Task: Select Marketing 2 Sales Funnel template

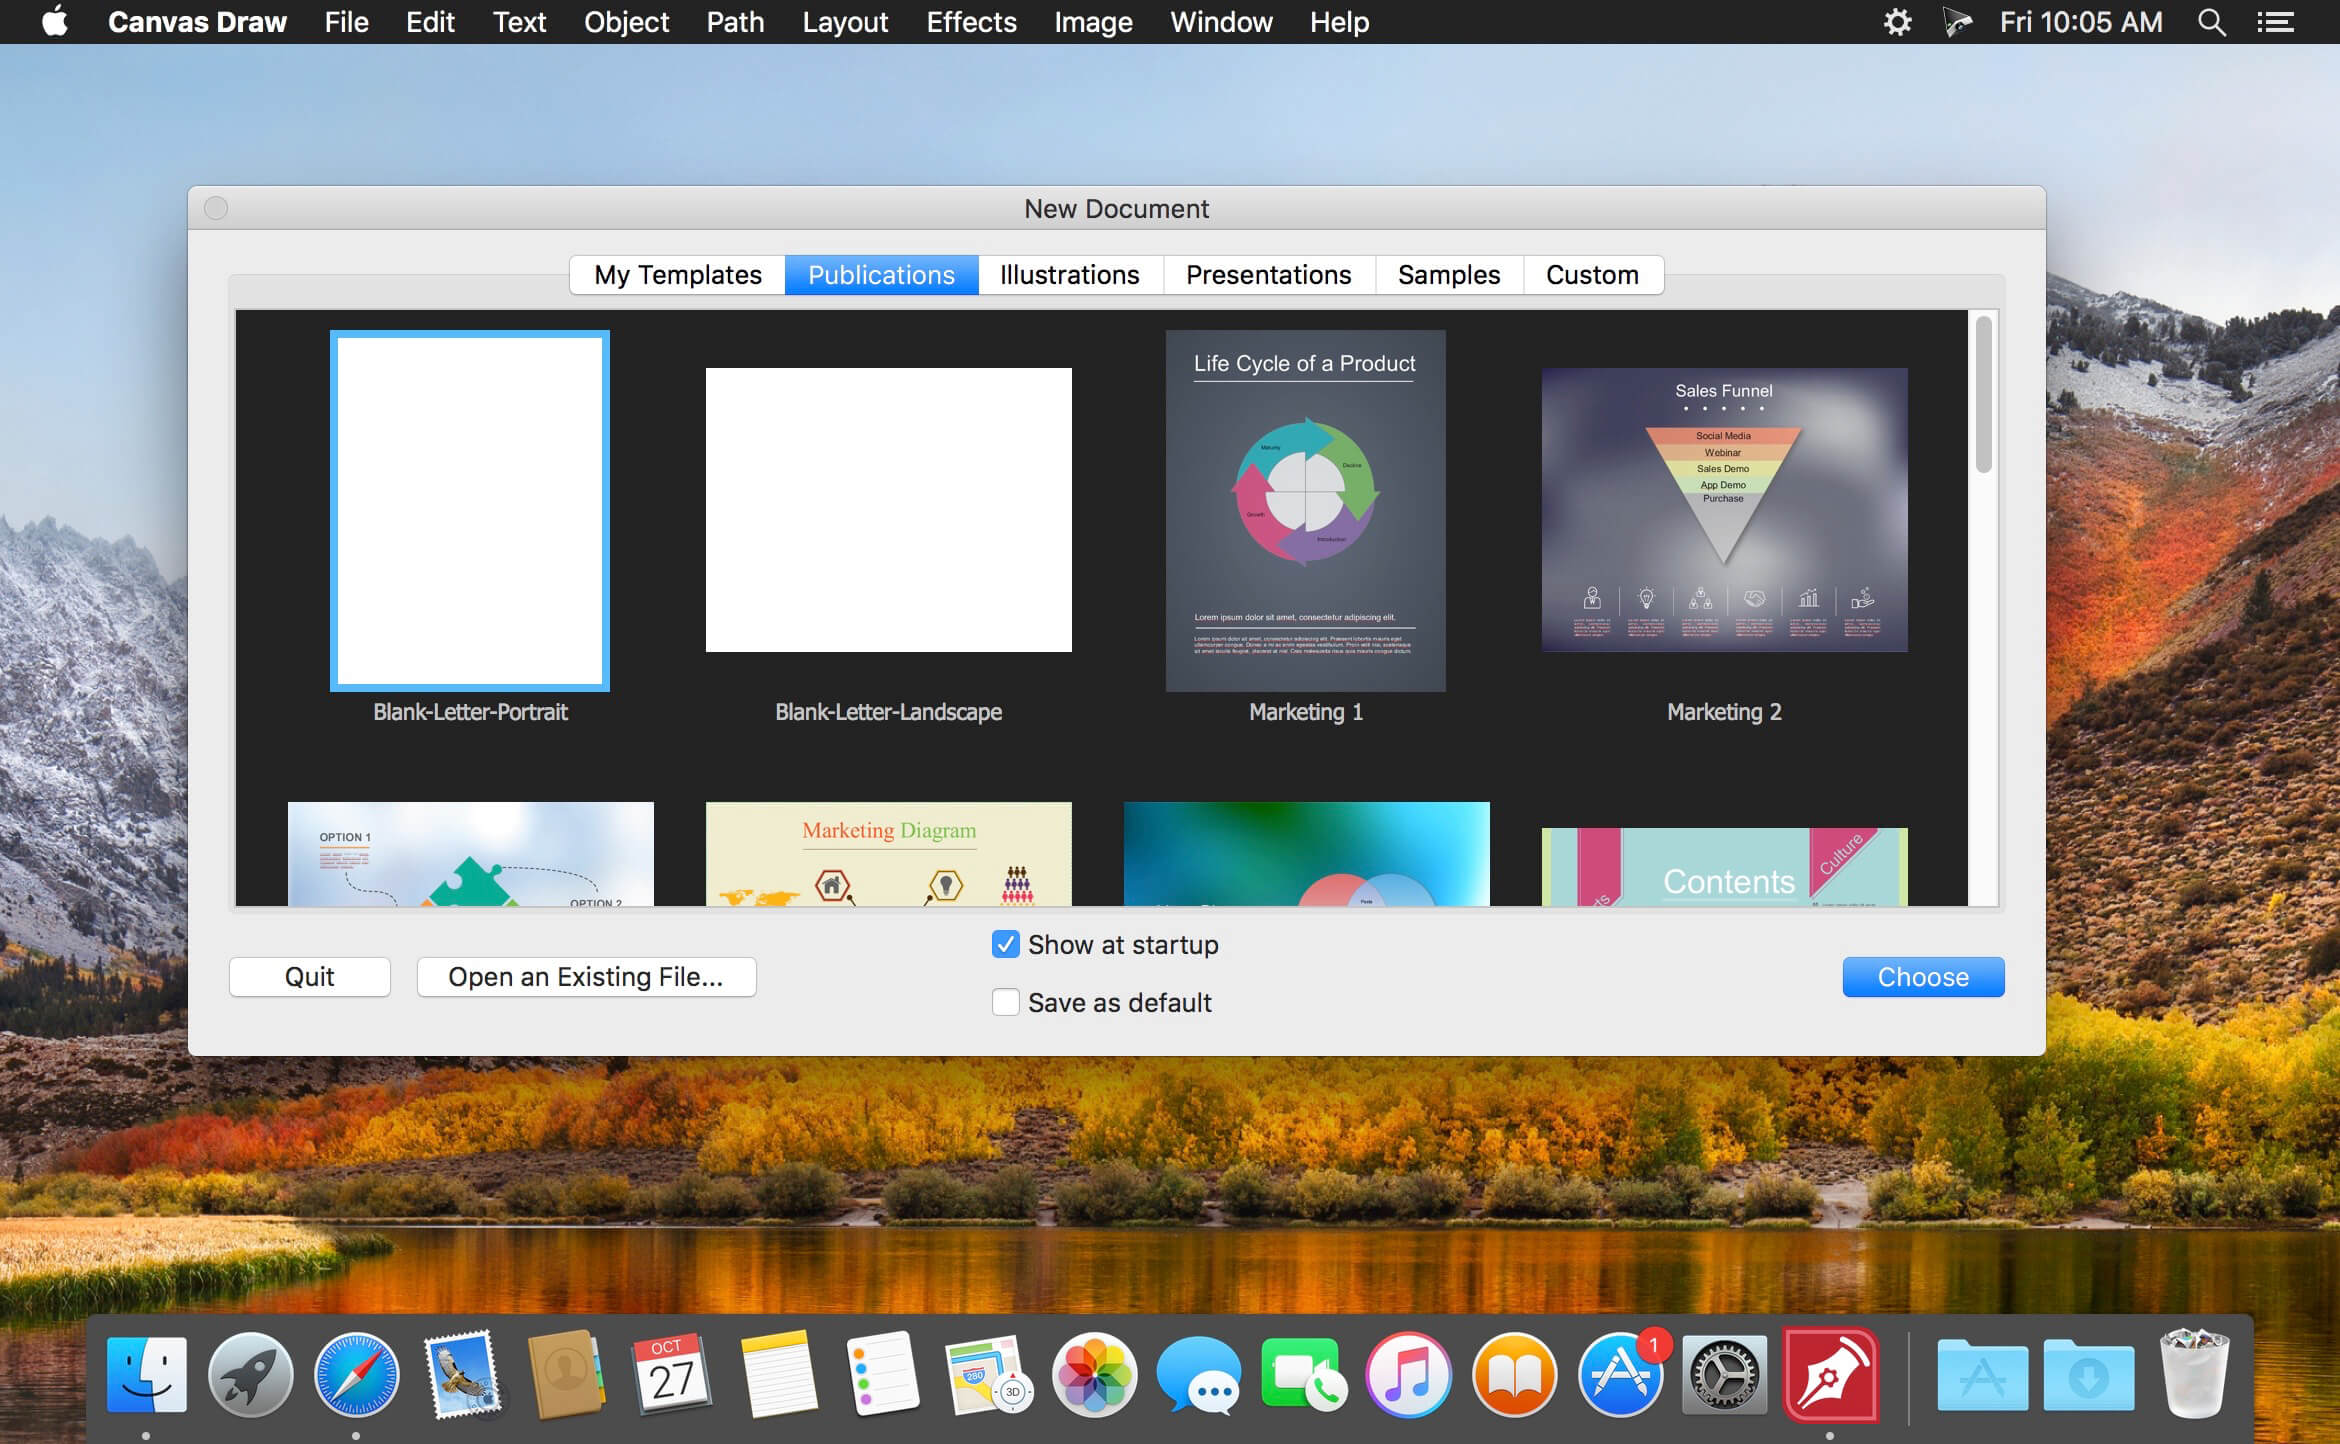Action: coord(1724,510)
